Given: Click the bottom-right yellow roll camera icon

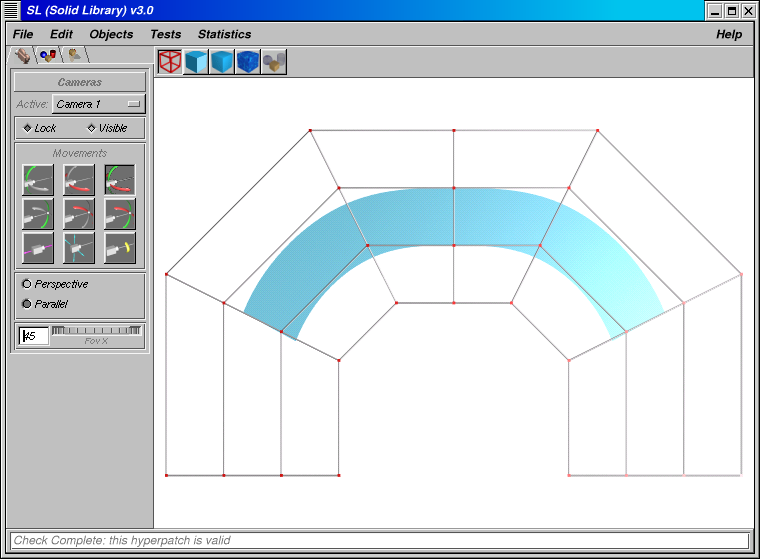Looking at the screenshot, I should pyautogui.click(x=120, y=247).
